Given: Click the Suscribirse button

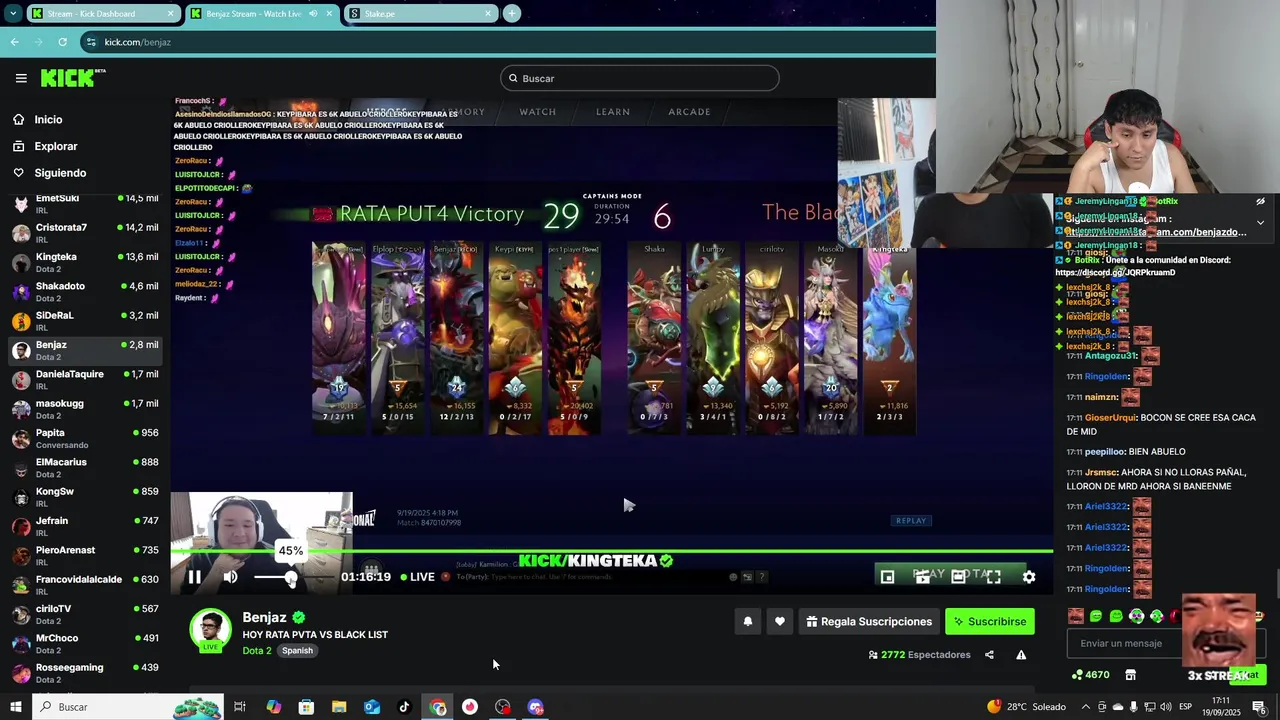Looking at the screenshot, I should coord(990,621).
